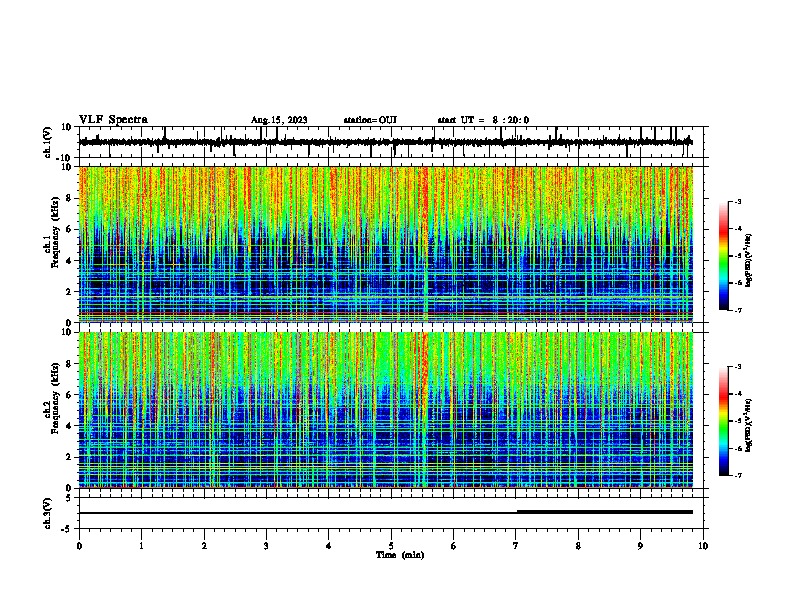The height and width of the screenshot is (612, 792).
Task: Click the "ch.3(V)" axis label
Action: [47, 513]
